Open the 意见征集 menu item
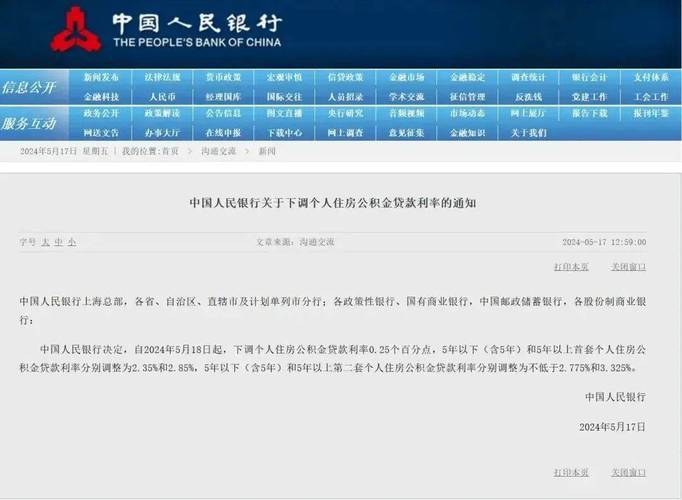Viewport: 682px width, 500px height. tap(407, 133)
